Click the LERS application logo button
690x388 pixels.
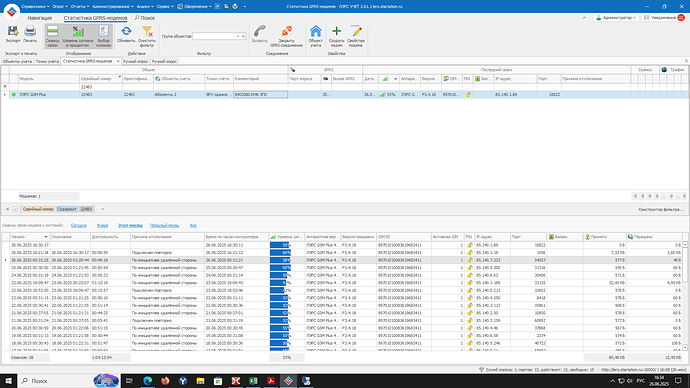[11, 11]
